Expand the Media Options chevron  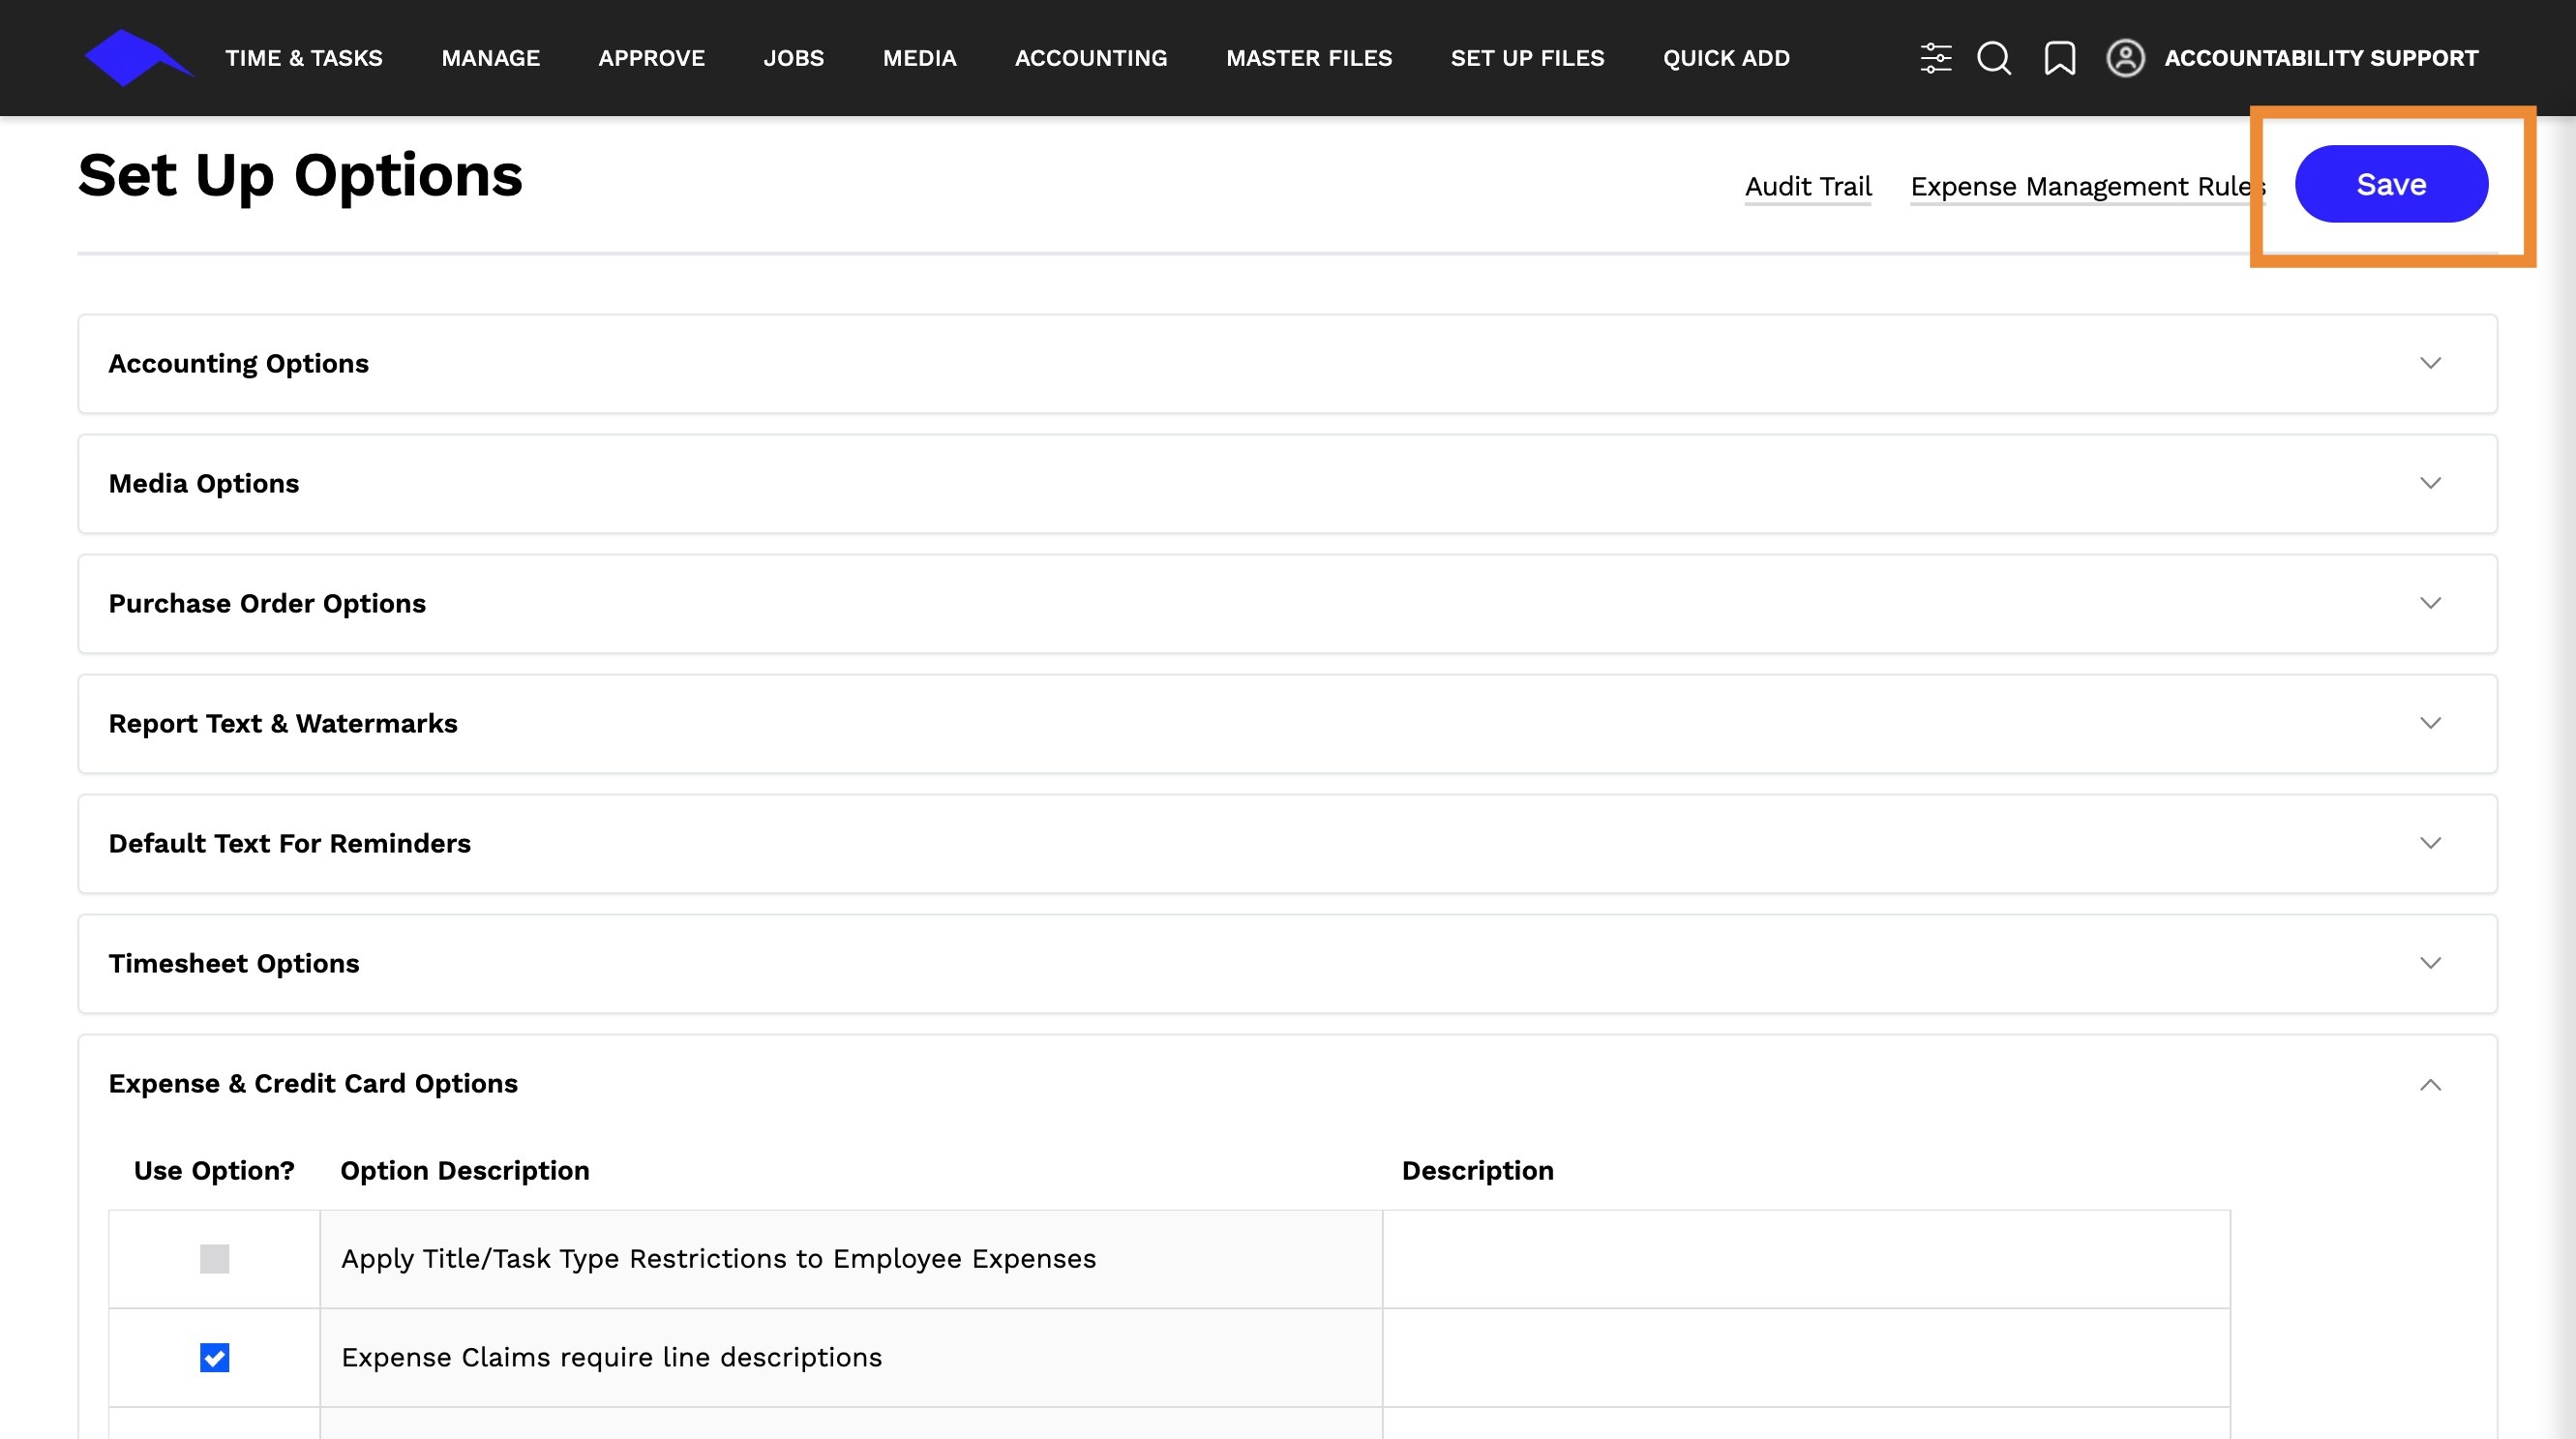(2430, 483)
